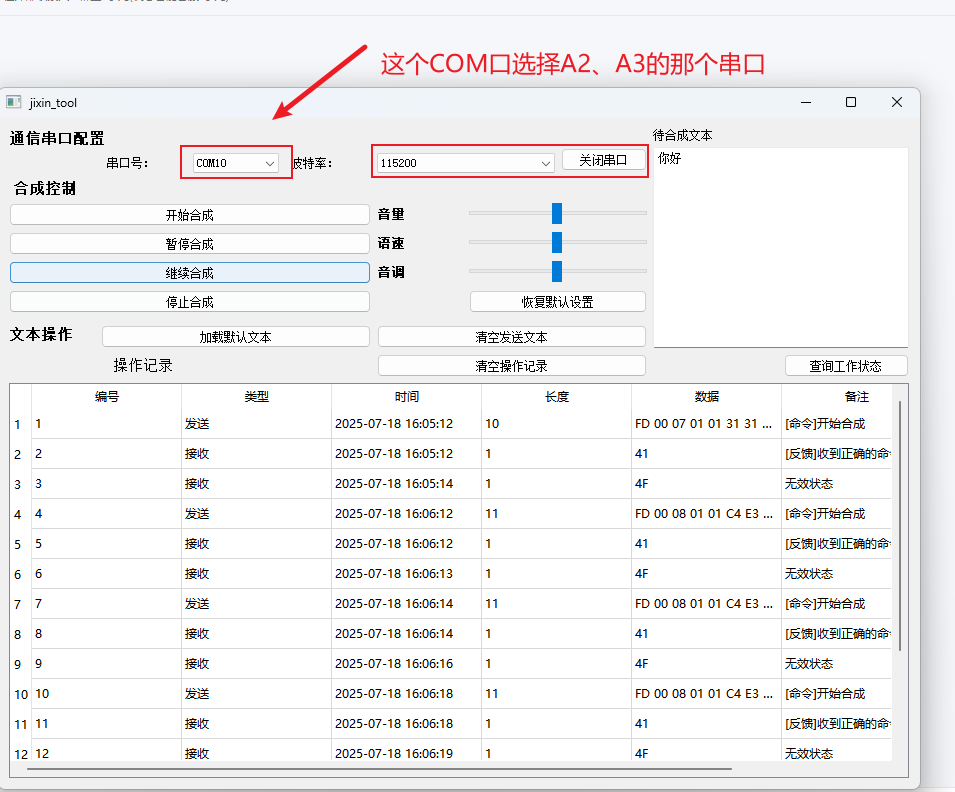955x792 pixels.
Task: Click the 音量 volume slider handle
Action: pos(557,213)
